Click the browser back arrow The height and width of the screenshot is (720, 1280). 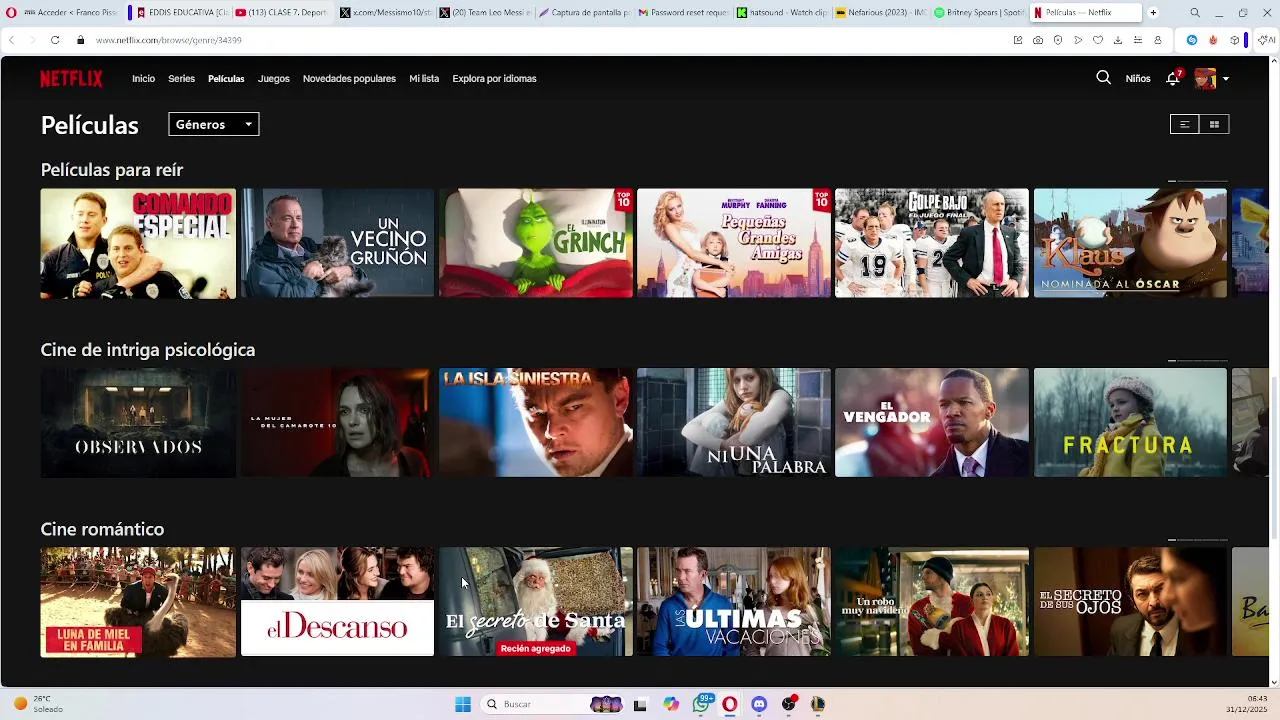[11, 40]
